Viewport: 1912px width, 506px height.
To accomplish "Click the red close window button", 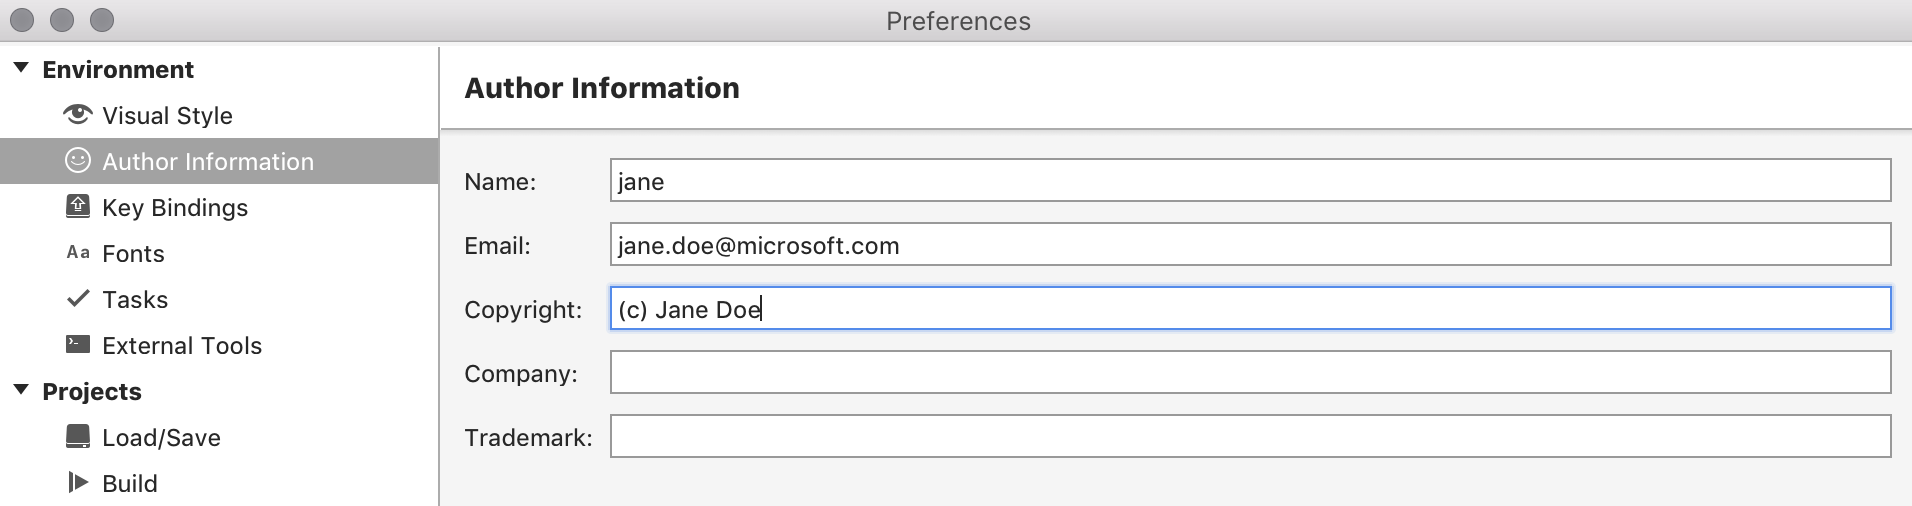I will click(x=22, y=20).
